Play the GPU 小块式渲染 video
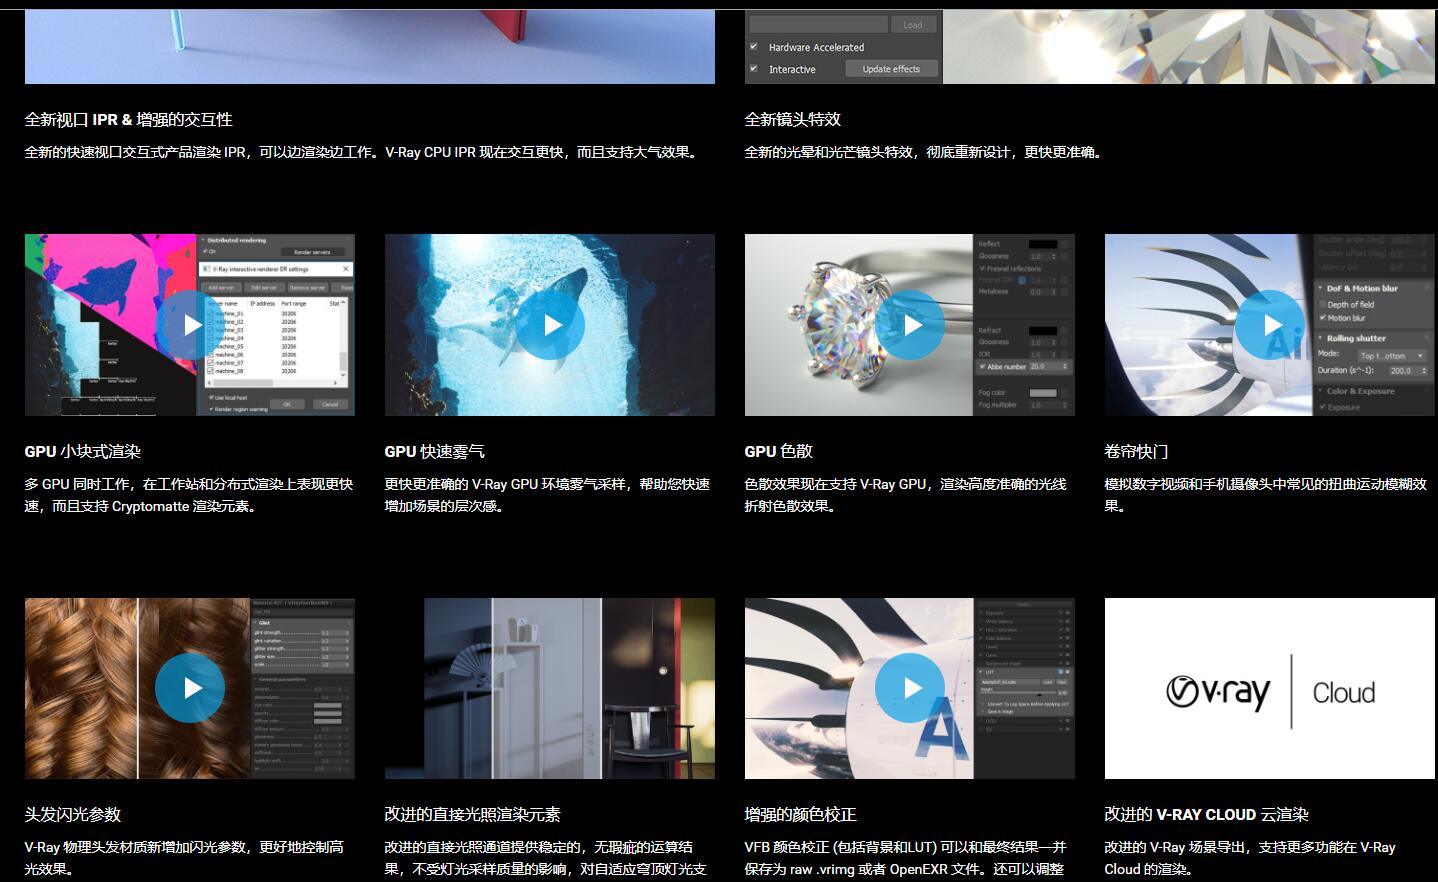This screenshot has height=882, width=1438. [190, 325]
